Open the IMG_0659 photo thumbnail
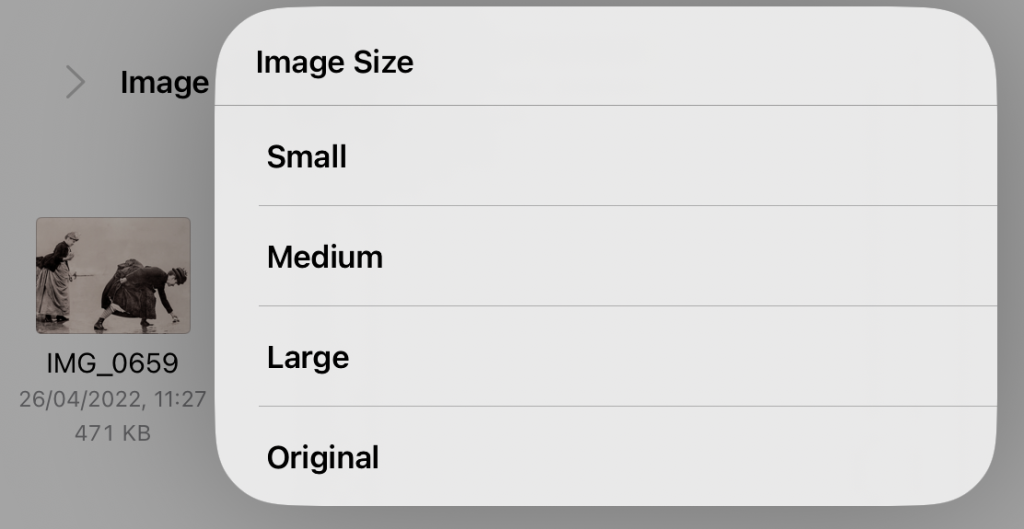1024x529 pixels. click(113, 275)
